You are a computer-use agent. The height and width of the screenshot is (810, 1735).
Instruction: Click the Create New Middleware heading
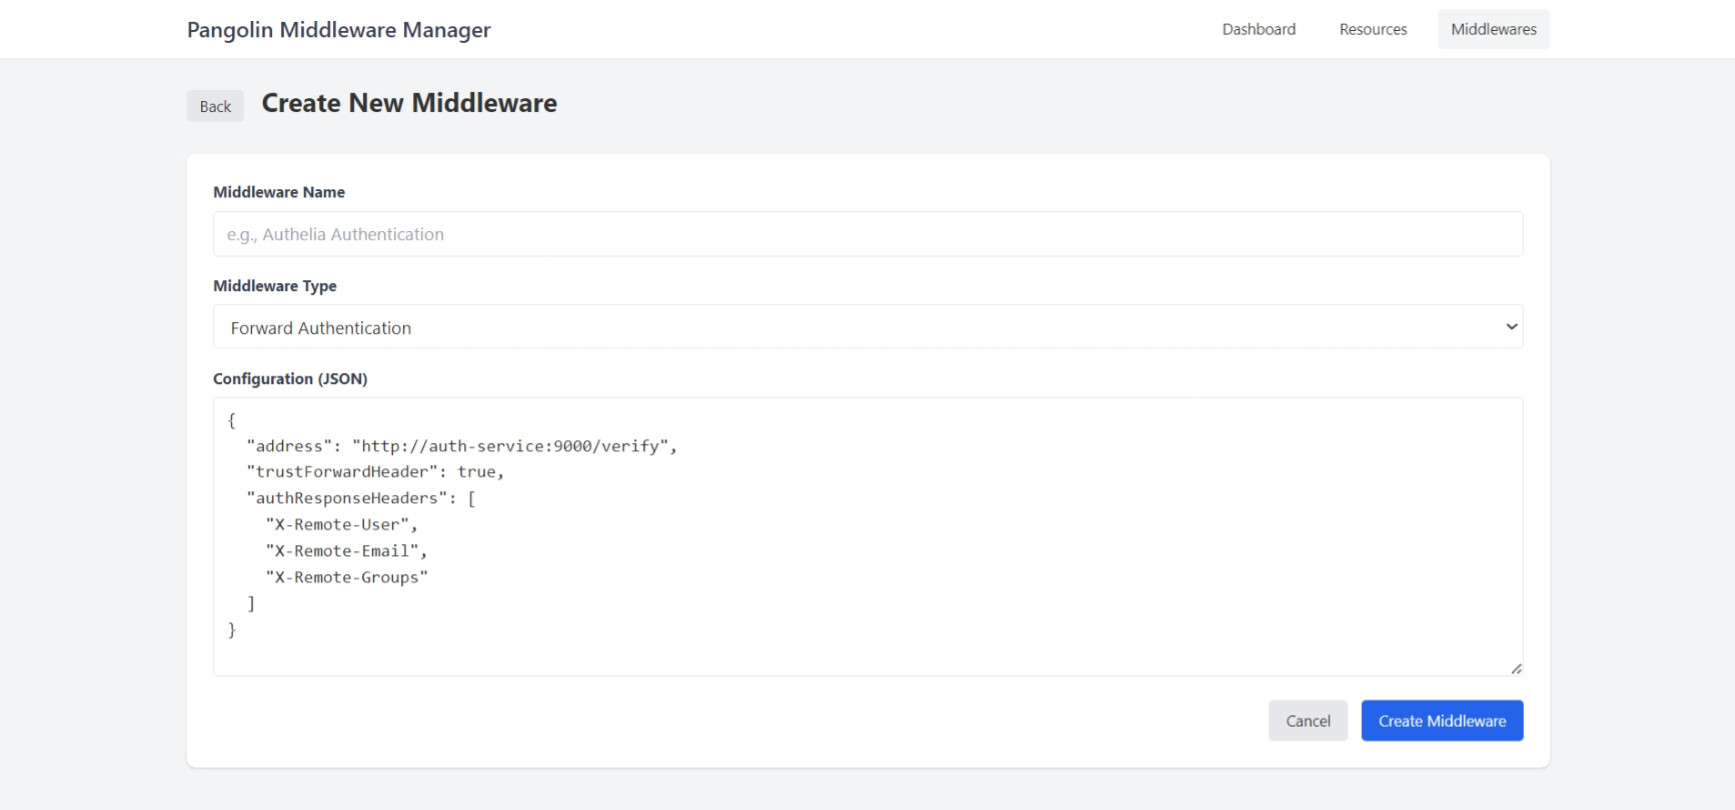[409, 103]
